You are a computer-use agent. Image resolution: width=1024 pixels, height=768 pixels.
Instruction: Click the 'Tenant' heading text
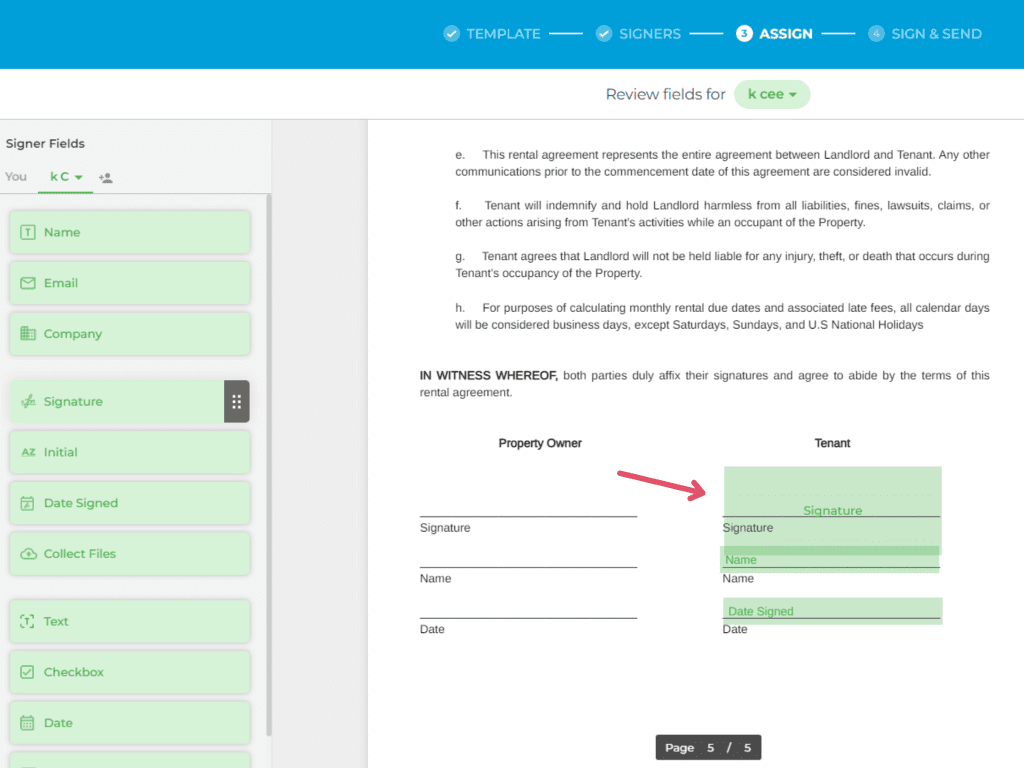(x=832, y=443)
